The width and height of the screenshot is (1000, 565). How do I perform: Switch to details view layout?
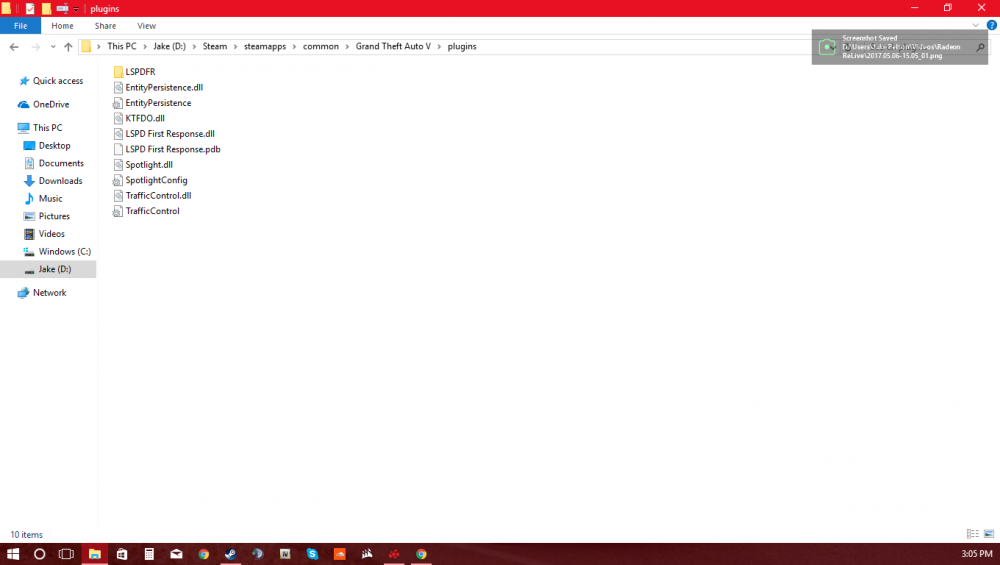(x=973, y=534)
